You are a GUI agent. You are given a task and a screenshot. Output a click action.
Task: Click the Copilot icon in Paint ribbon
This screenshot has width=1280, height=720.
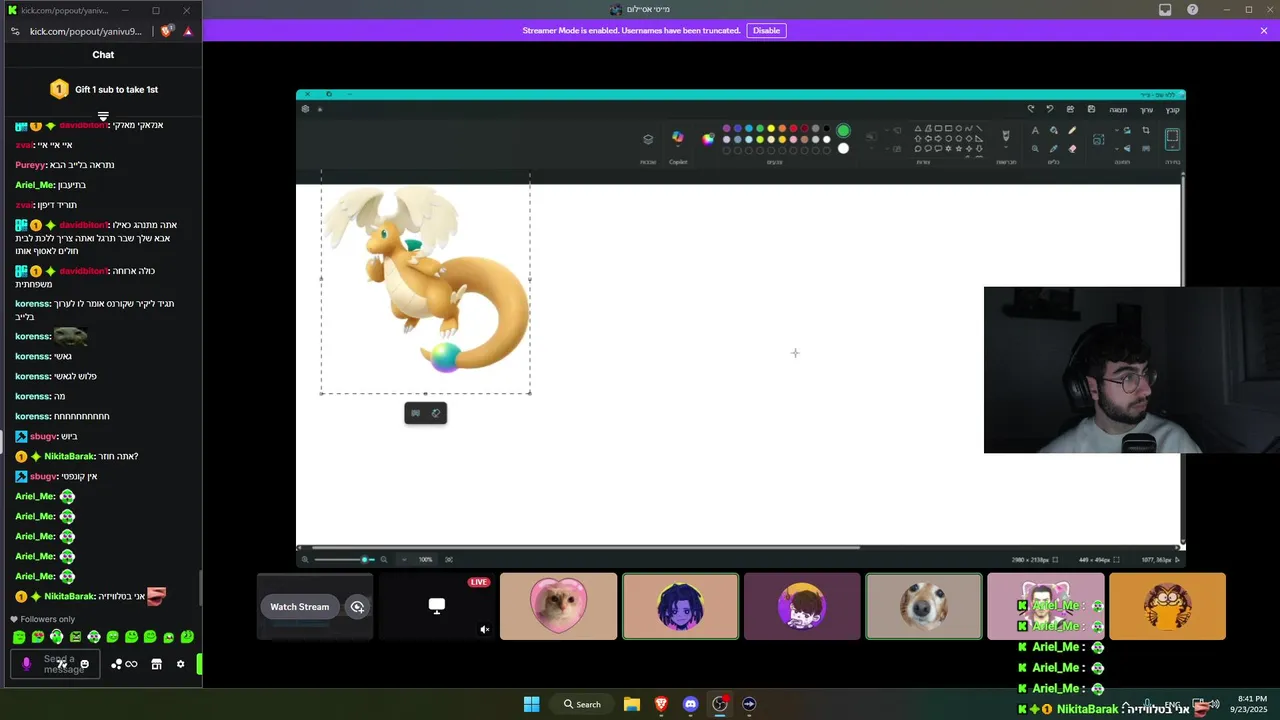pos(678,136)
